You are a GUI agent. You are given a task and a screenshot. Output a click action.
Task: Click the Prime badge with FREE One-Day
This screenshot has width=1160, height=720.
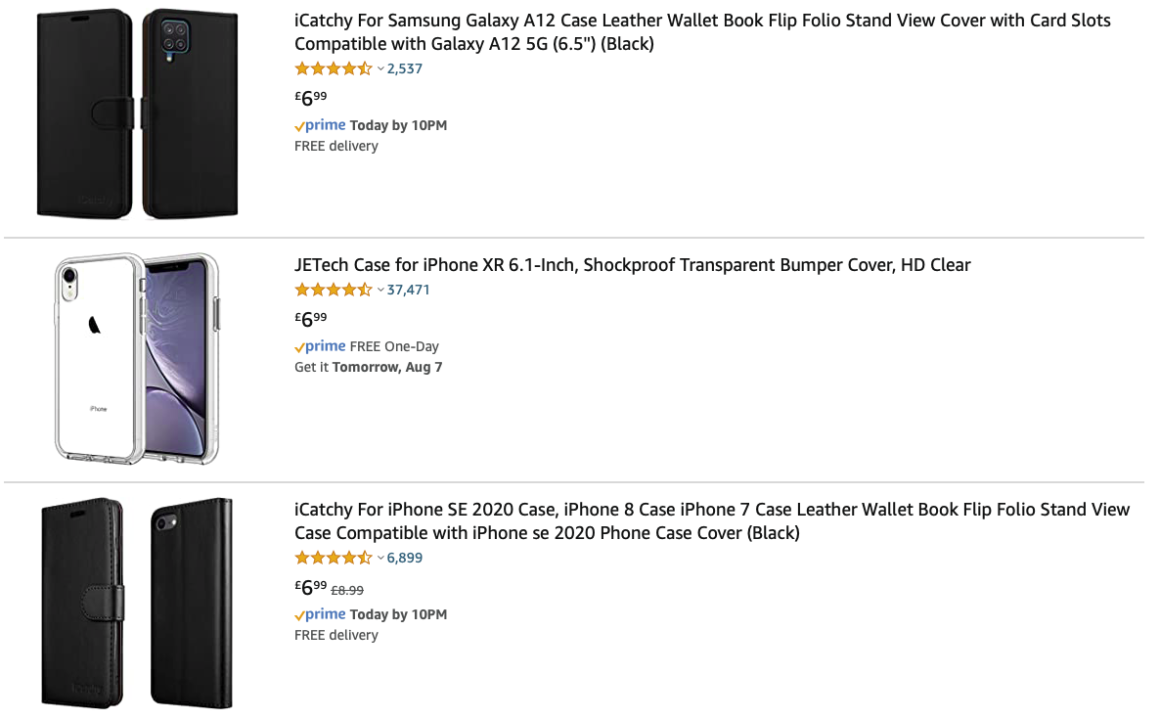[x=320, y=346]
